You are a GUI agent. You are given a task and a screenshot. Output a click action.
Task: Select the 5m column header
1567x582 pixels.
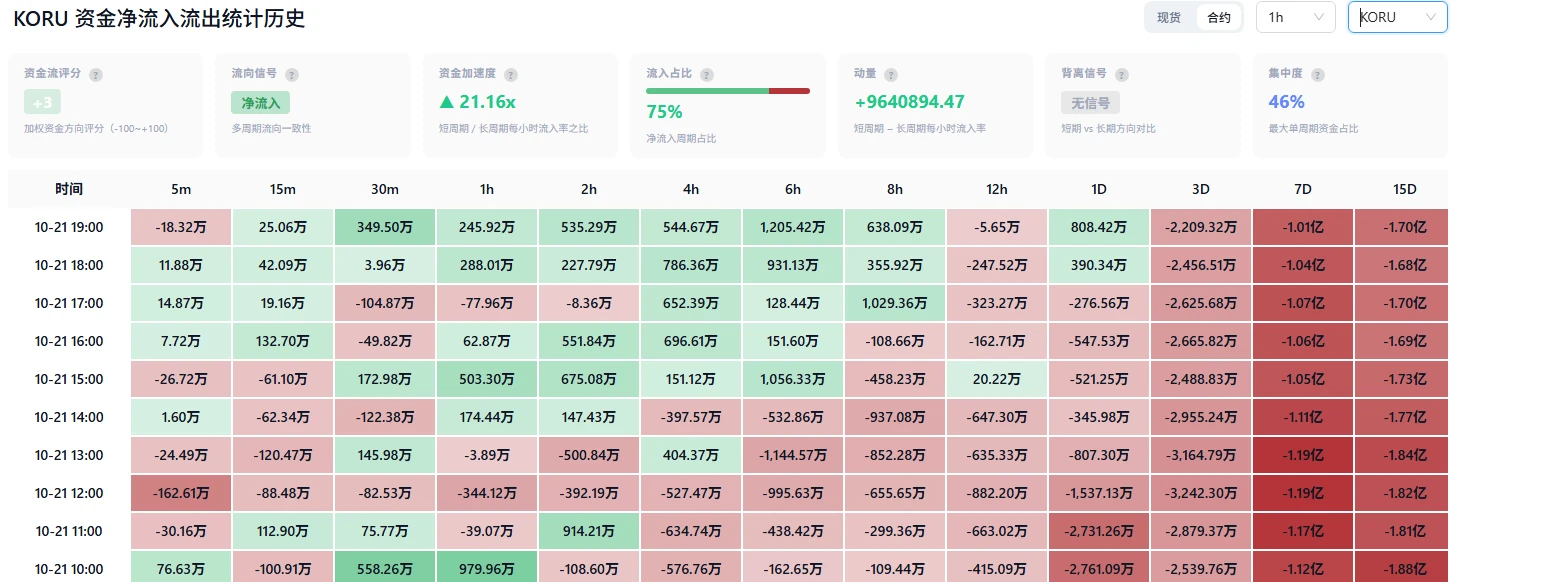pos(181,189)
